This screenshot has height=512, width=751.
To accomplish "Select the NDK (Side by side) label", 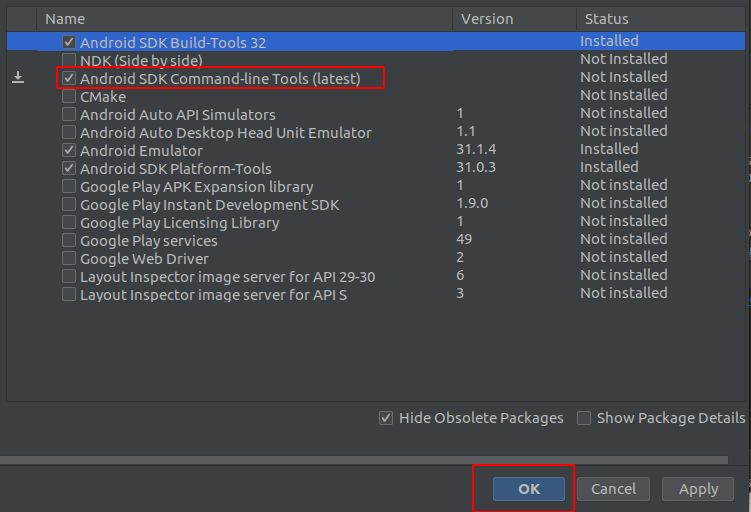I will point(141,61).
